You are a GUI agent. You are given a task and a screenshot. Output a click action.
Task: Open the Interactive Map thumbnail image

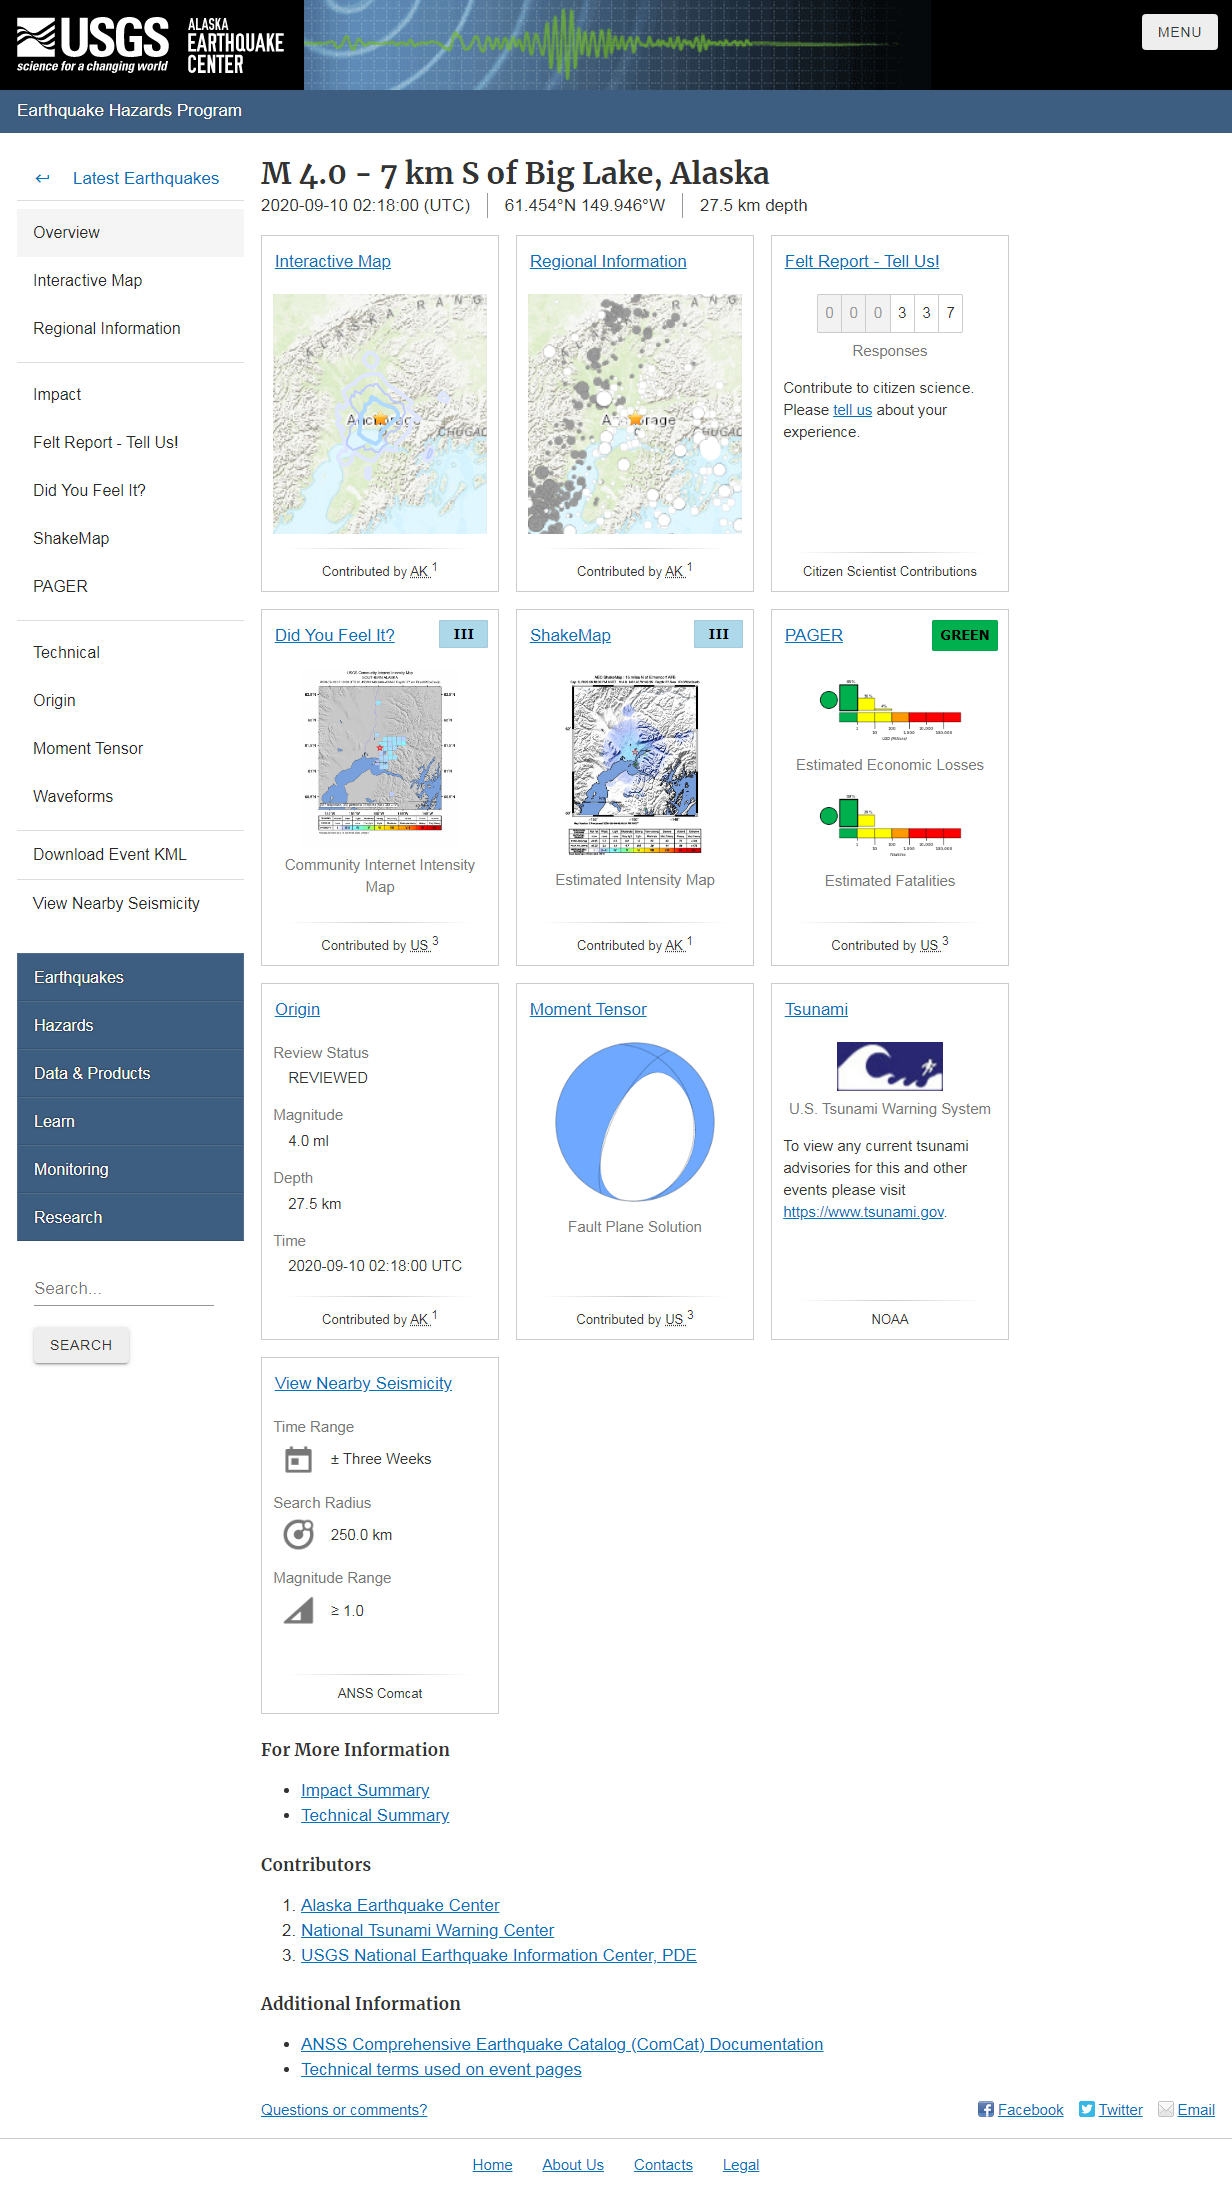(x=380, y=414)
